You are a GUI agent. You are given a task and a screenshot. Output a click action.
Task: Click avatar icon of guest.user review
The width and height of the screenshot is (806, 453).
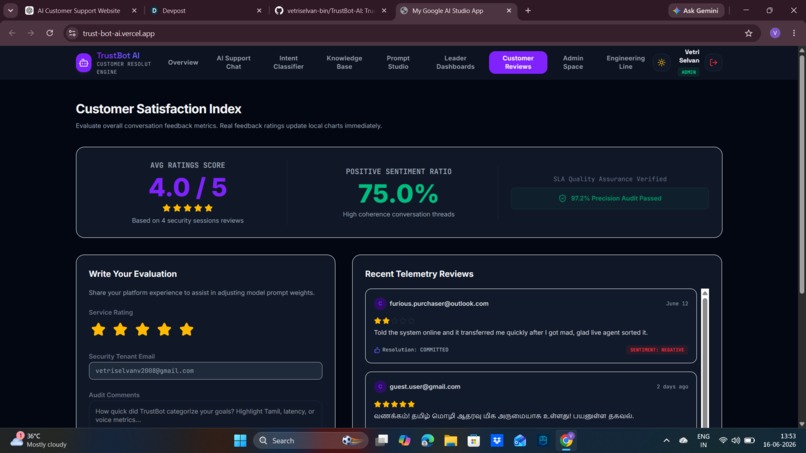380,387
